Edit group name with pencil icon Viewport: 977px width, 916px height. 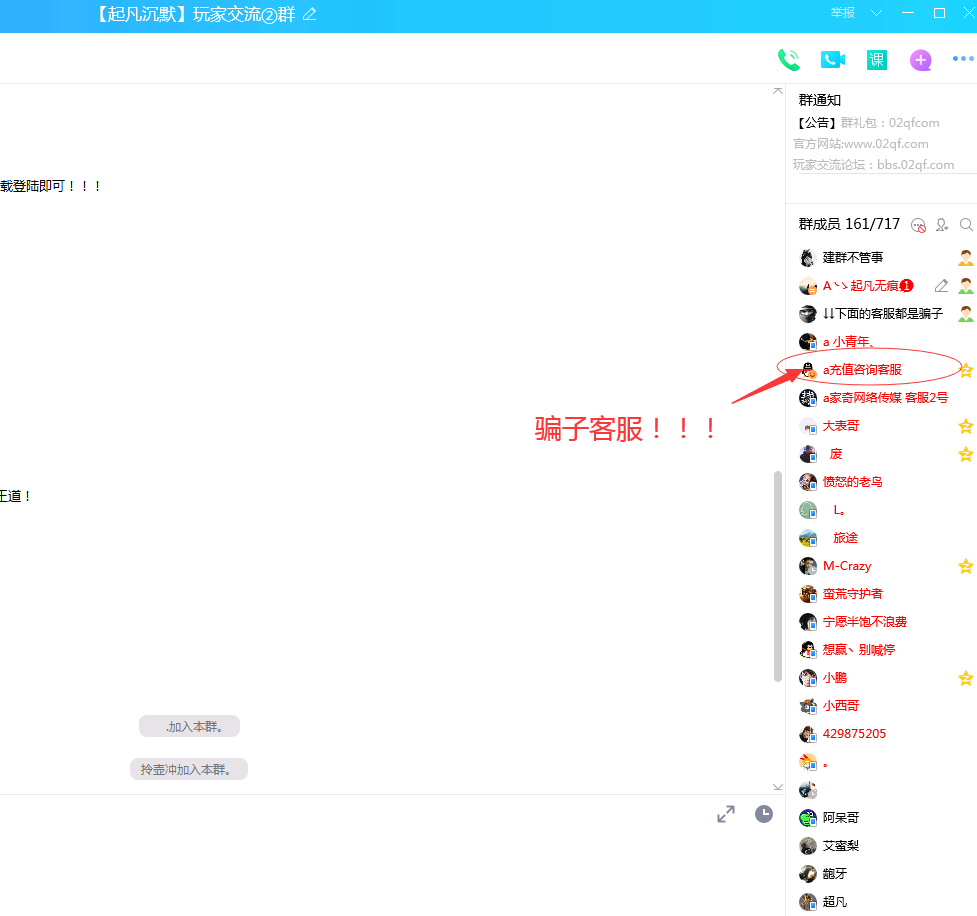pyautogui.click(x=310, y=13)
